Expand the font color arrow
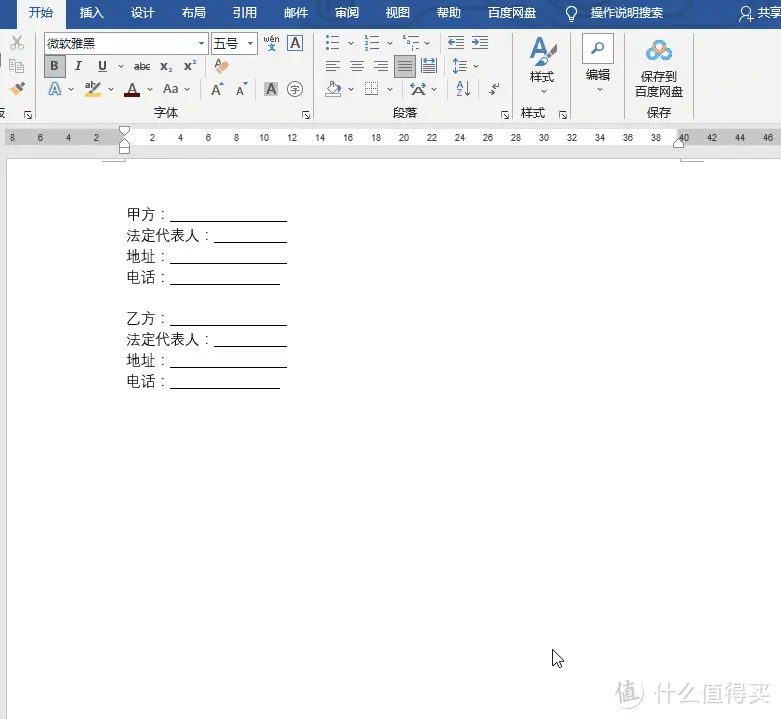 tap(150, 90)
